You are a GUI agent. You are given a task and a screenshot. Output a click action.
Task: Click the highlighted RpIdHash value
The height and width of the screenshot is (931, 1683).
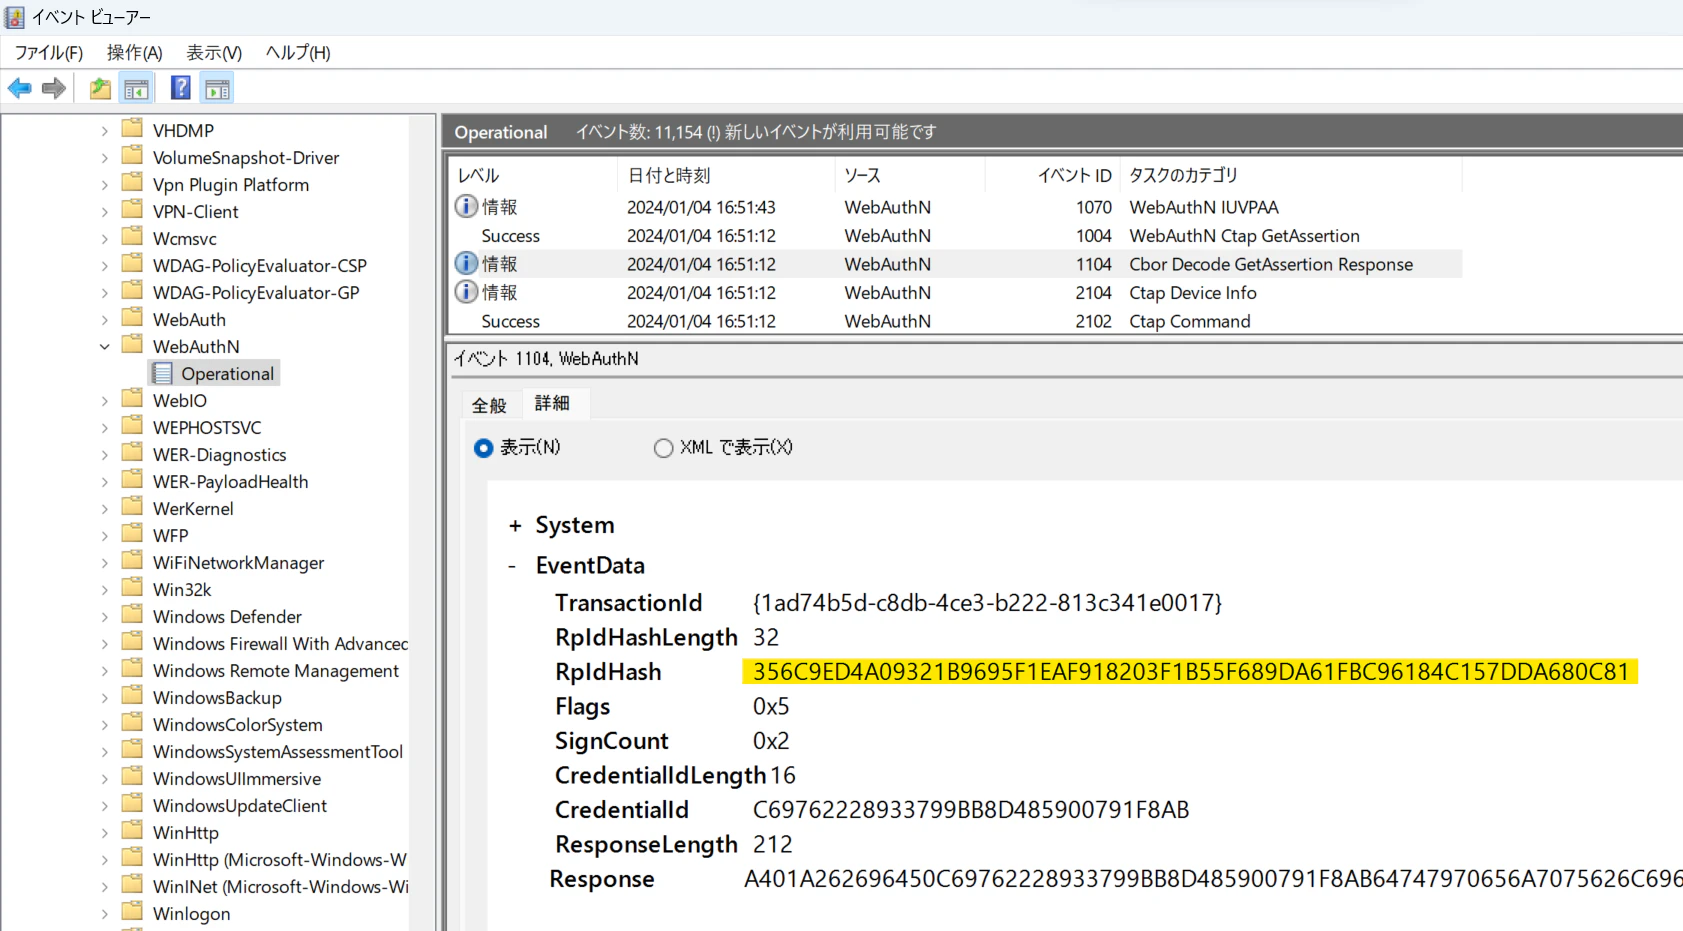coord(1190,672)
